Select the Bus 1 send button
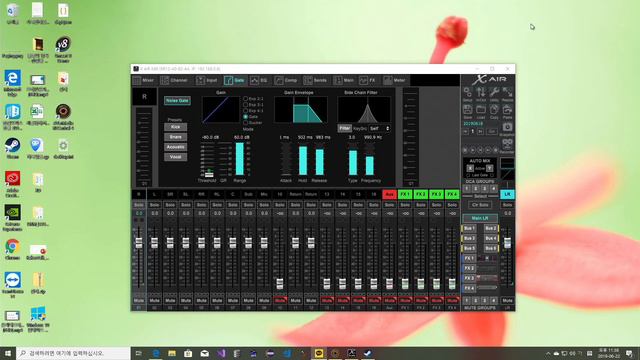The width and height of the screenshot is (640, 360). pyautogui.click(x=469, y=229)
